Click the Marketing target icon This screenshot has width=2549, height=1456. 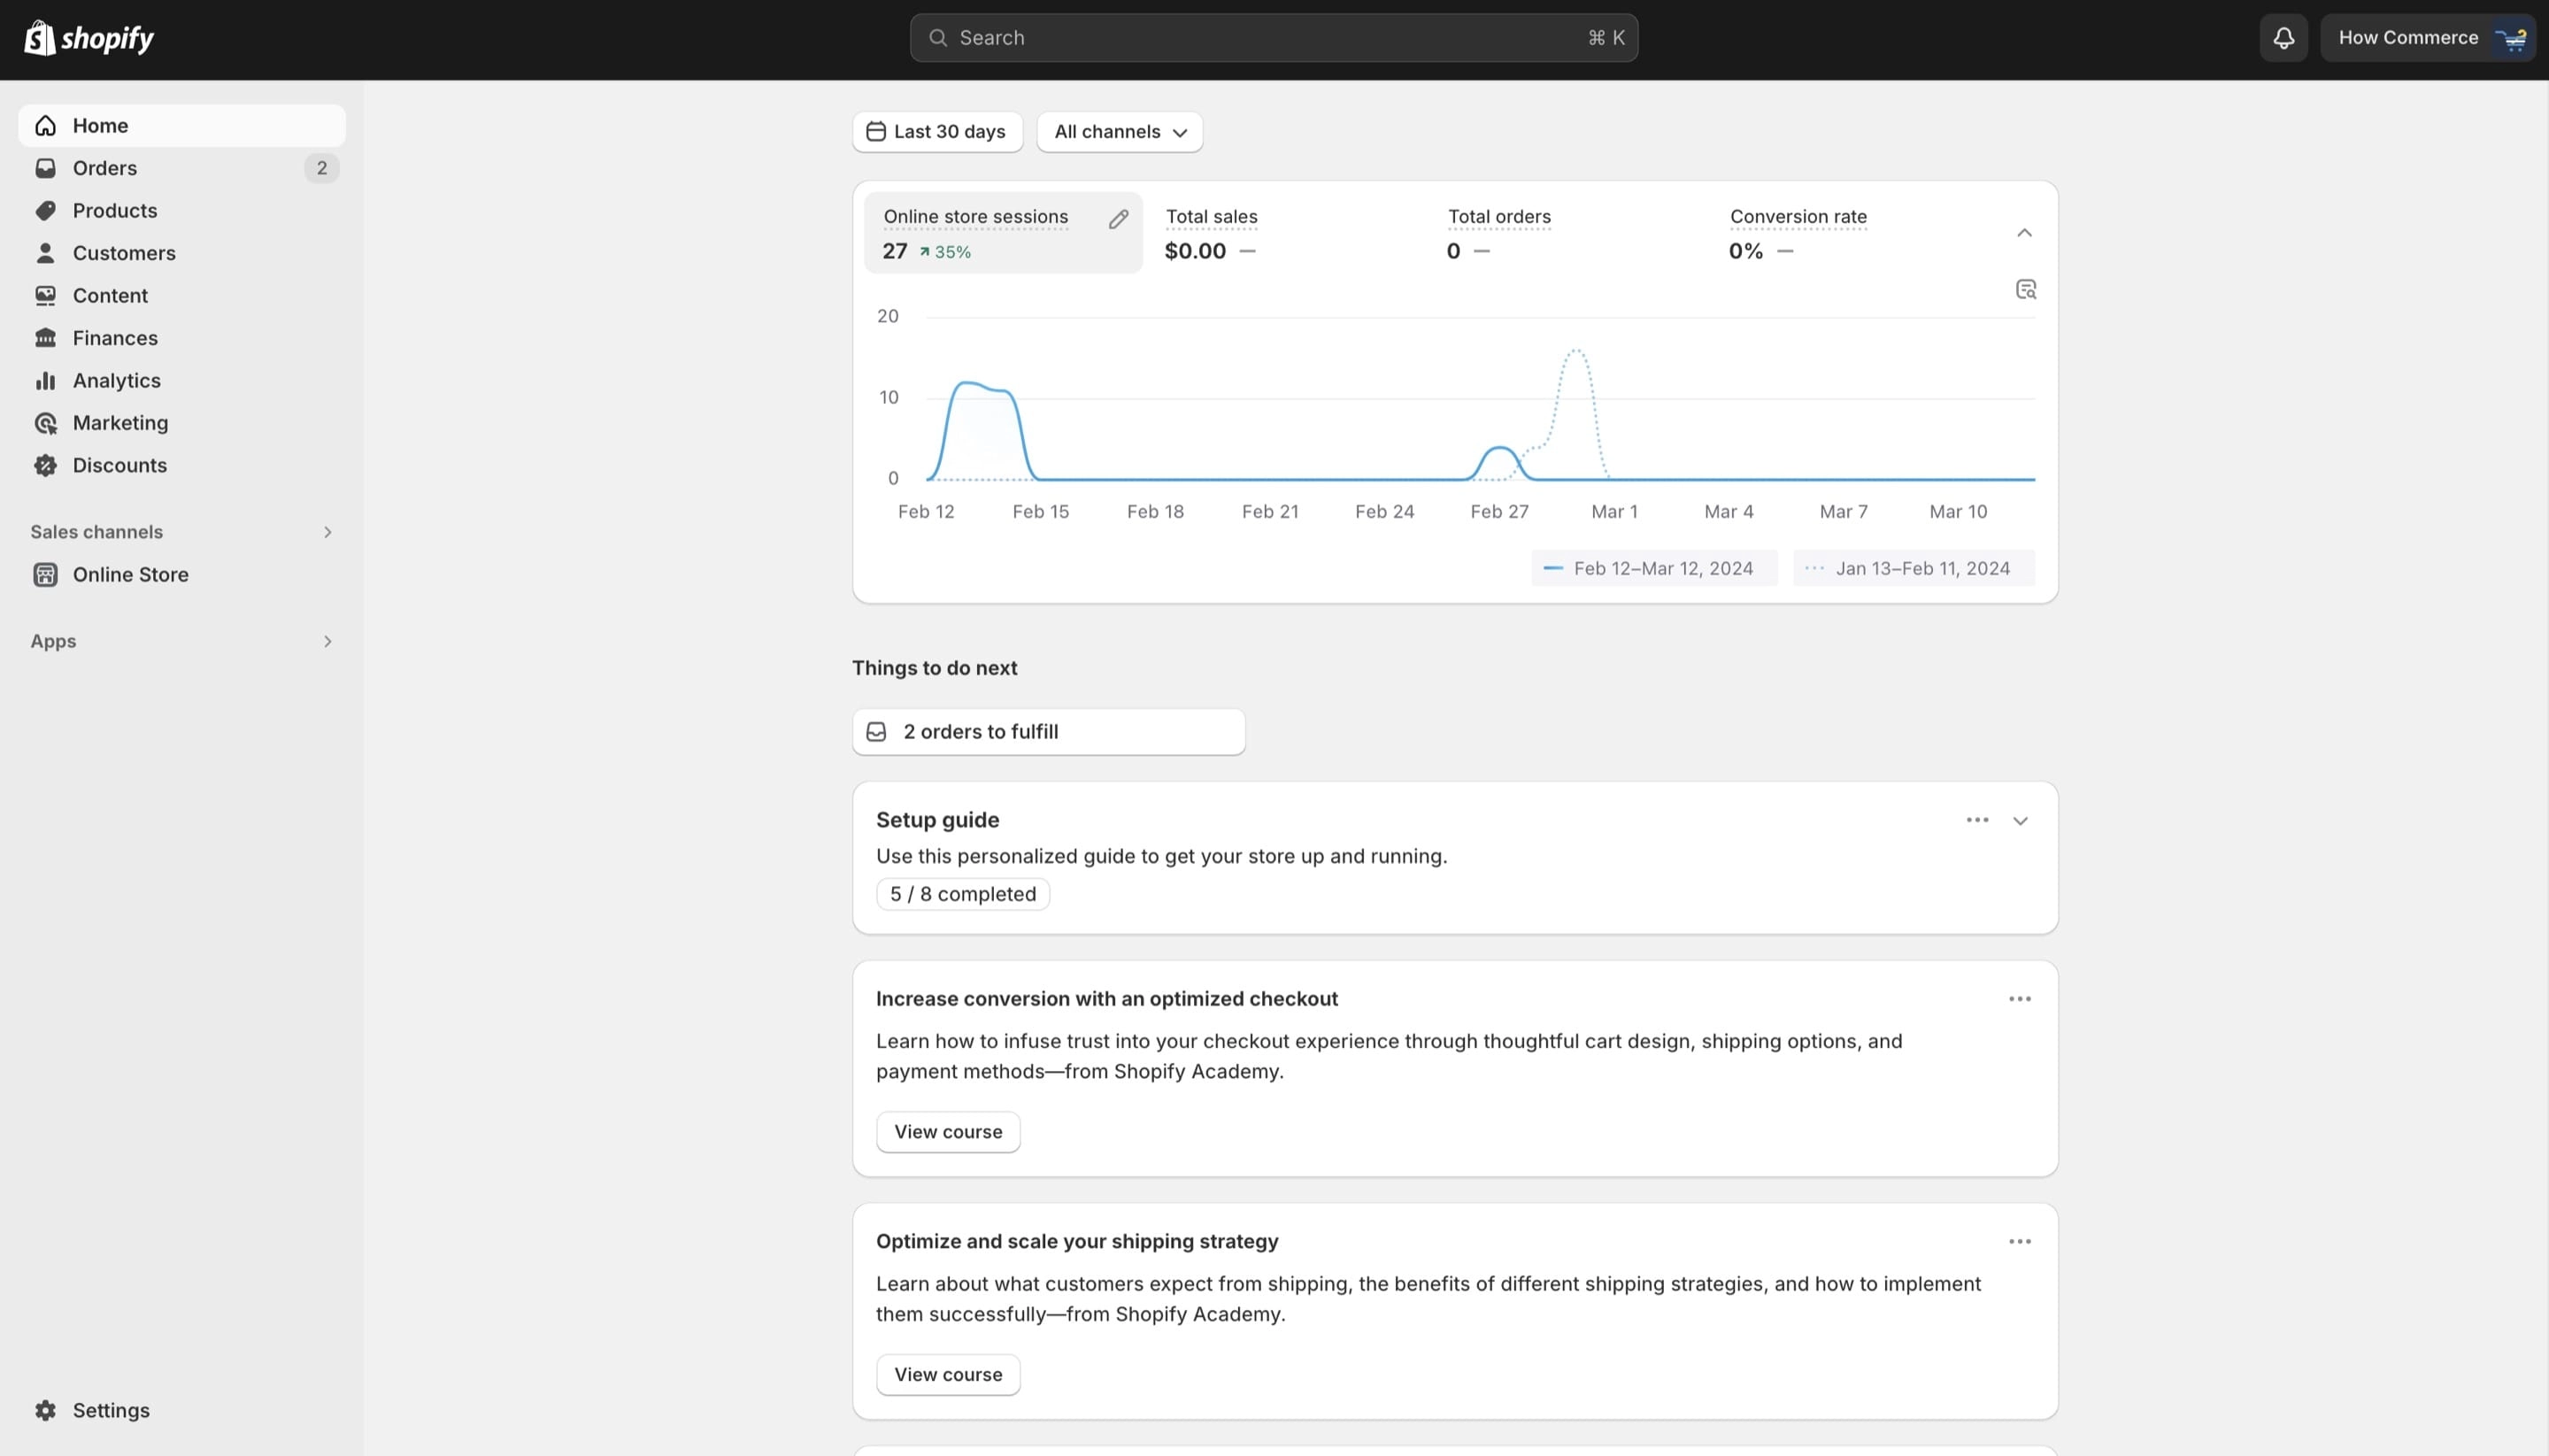pyautogui.click(x=45, y=423)
